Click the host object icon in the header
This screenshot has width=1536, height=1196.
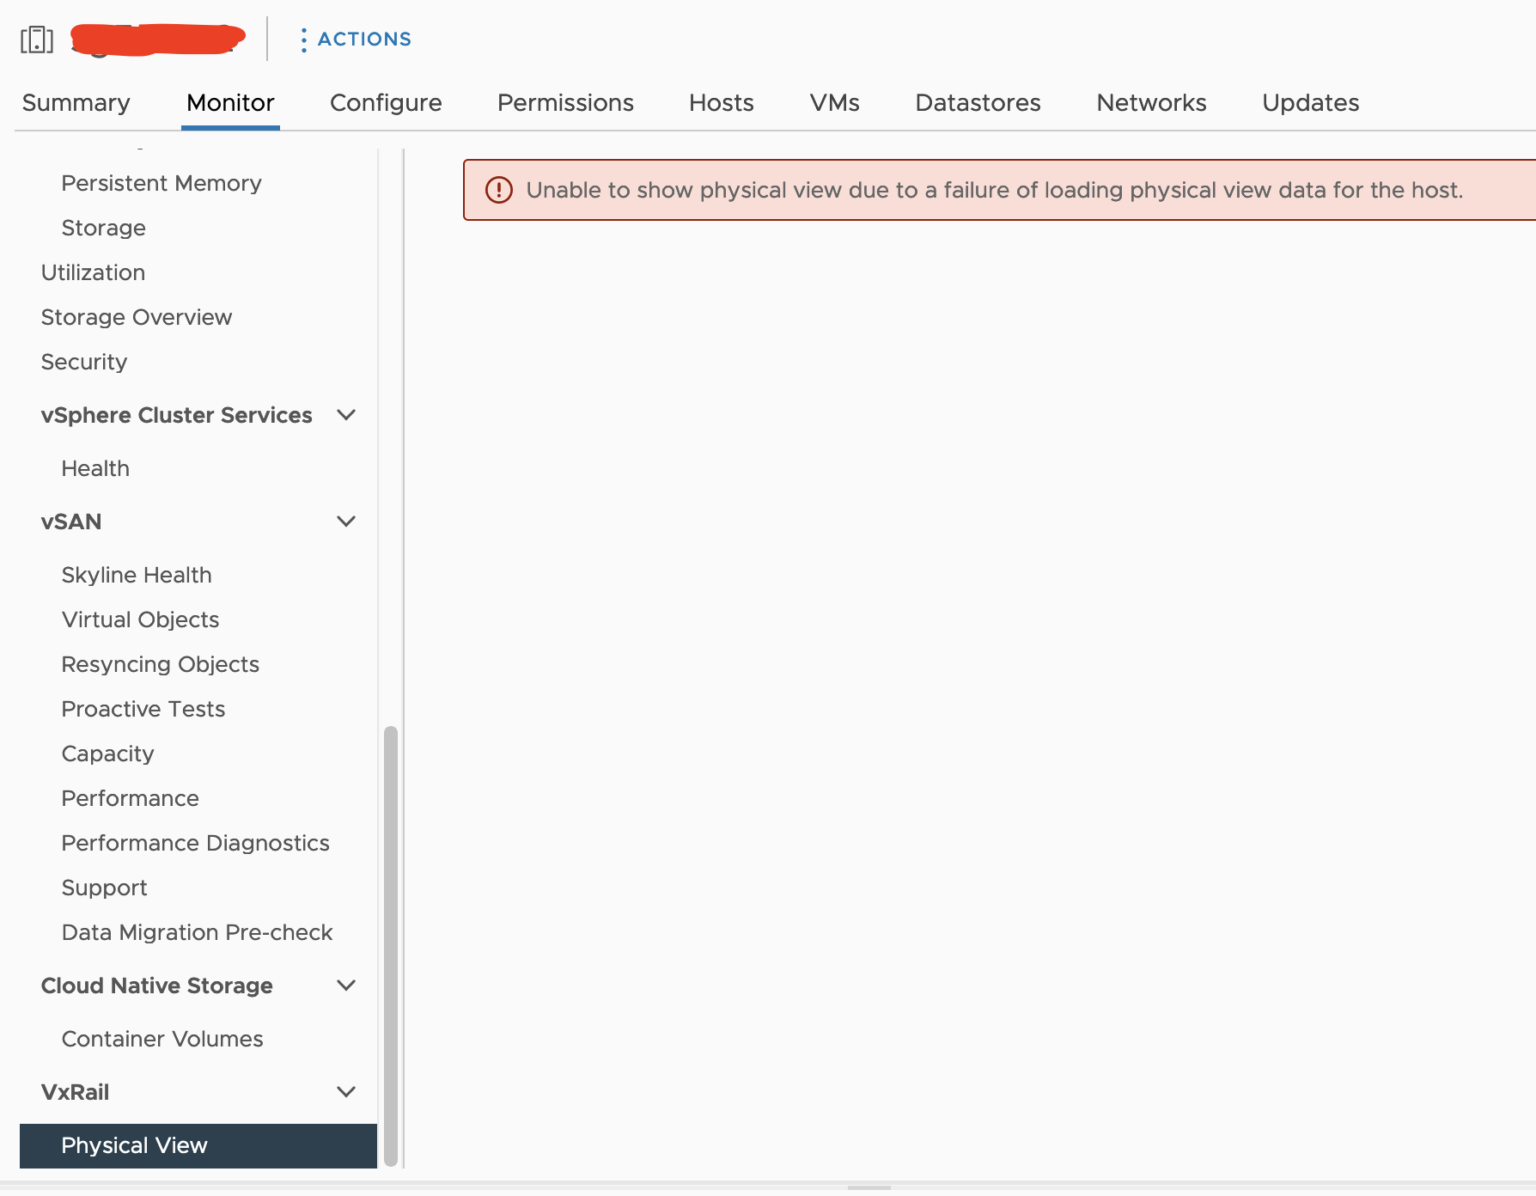pyautogui.click(x=37, y=38)
